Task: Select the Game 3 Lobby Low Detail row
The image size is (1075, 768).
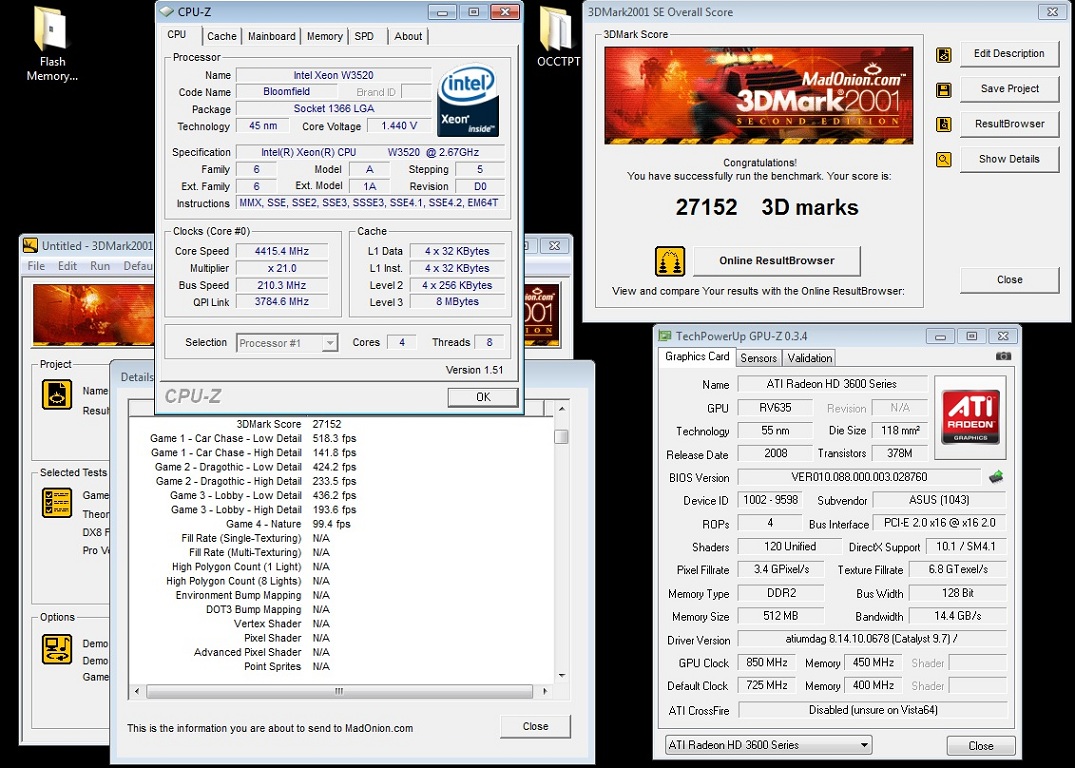Action: click(x=263, y=495)
